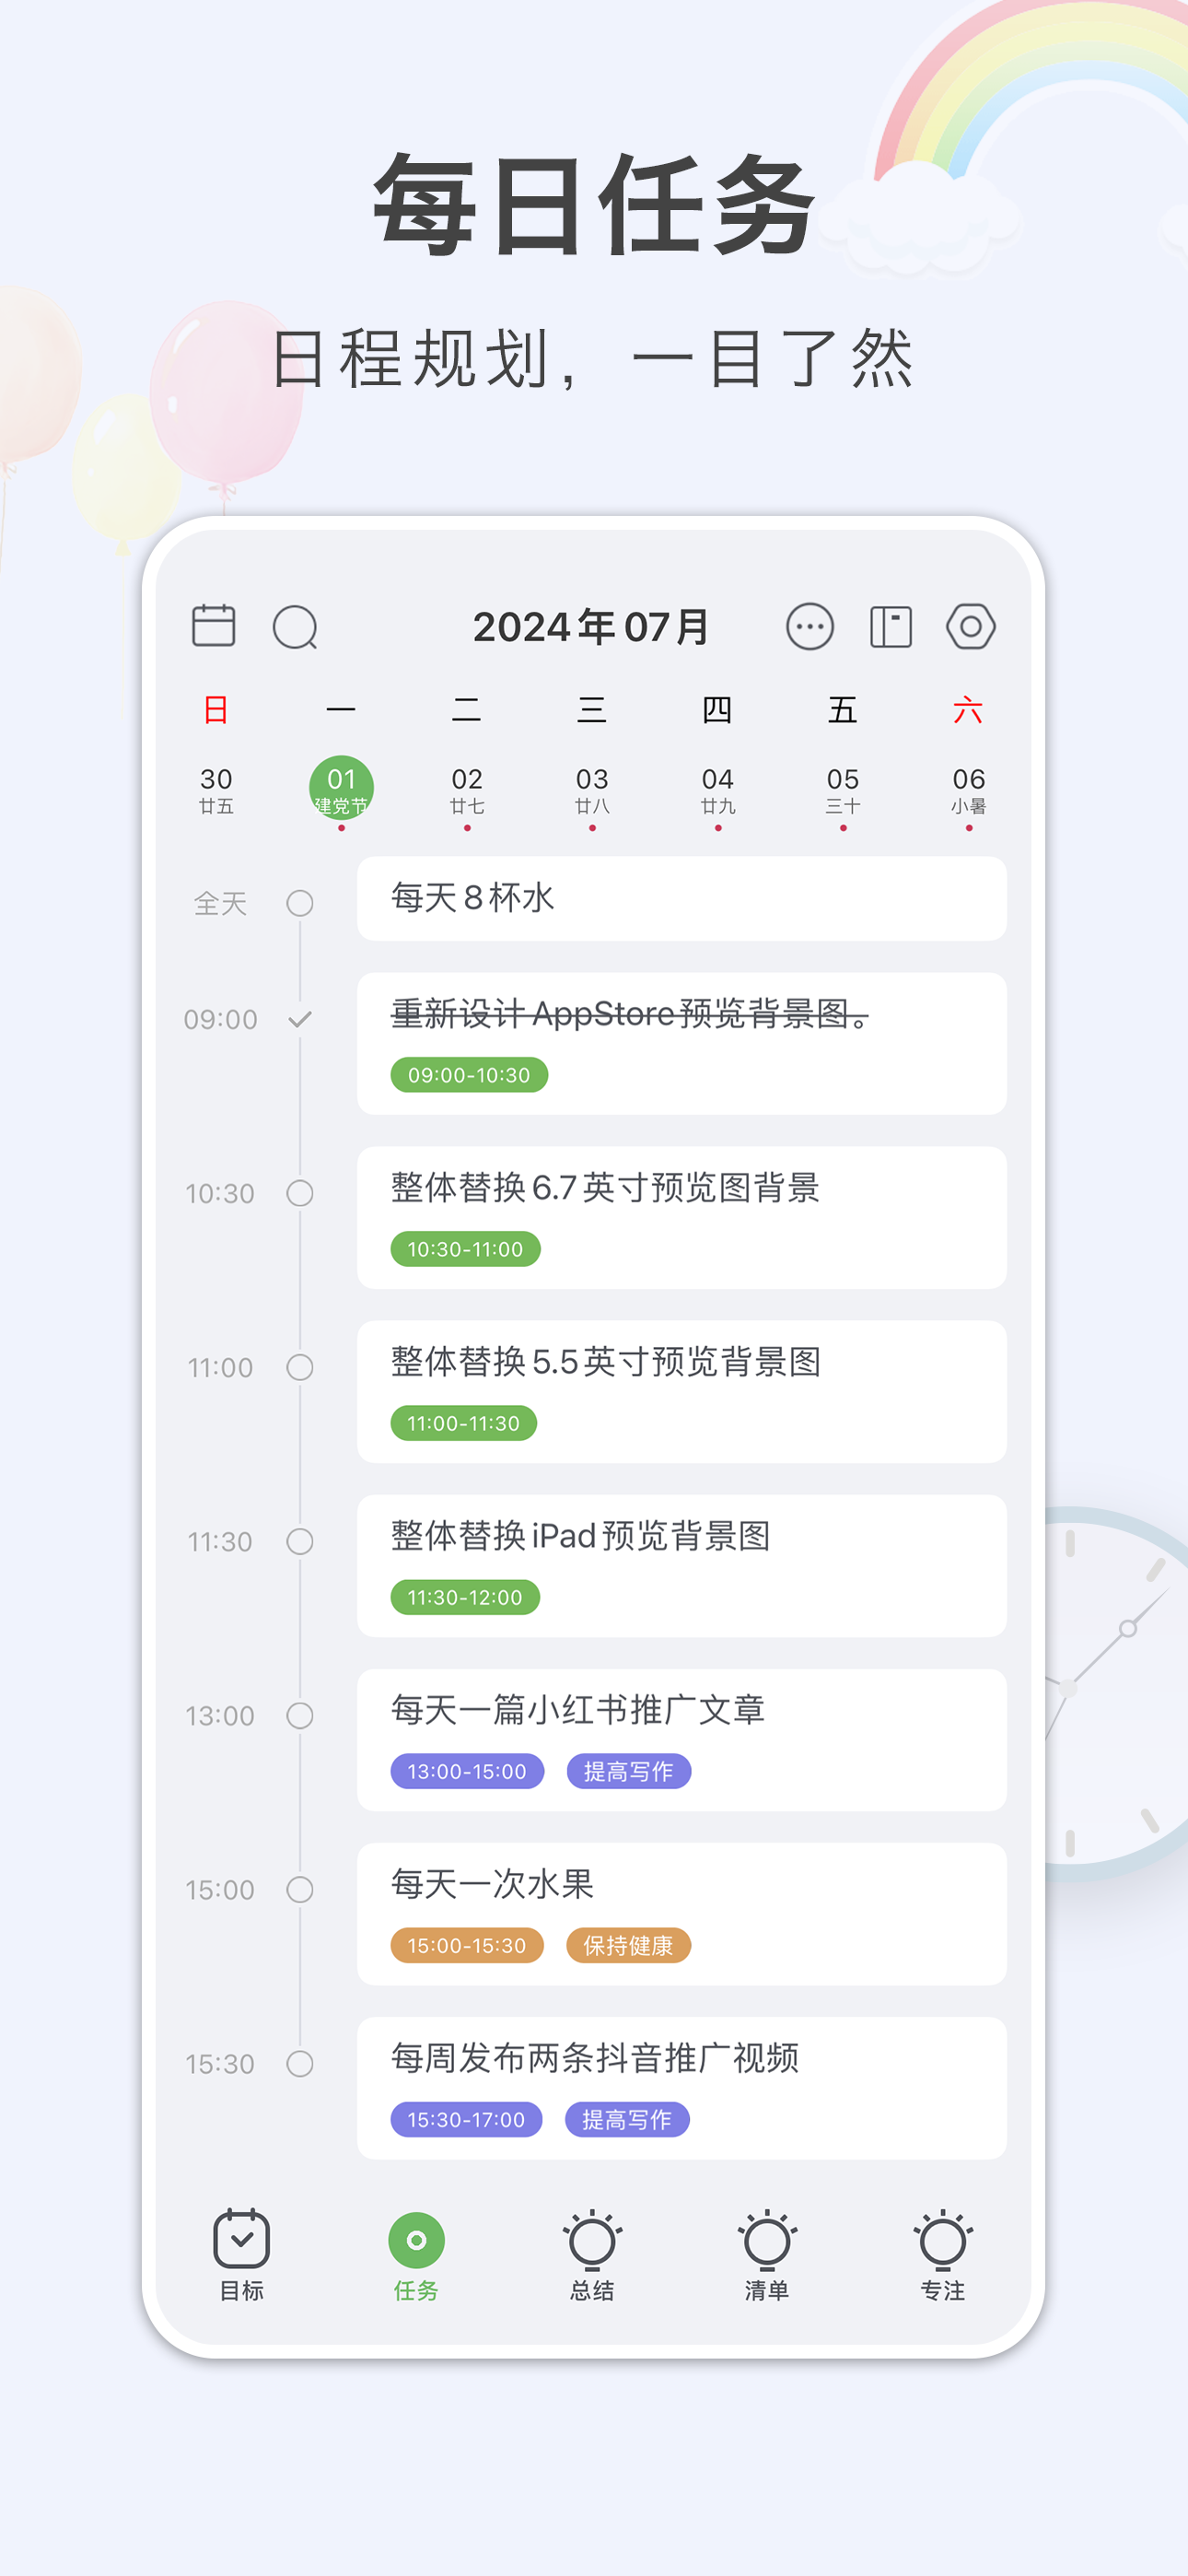Viewport: 1188px width, 2576px height.
Task: Tap the 11:30-12:00 time tag
Action: [x=465, y=1597]
